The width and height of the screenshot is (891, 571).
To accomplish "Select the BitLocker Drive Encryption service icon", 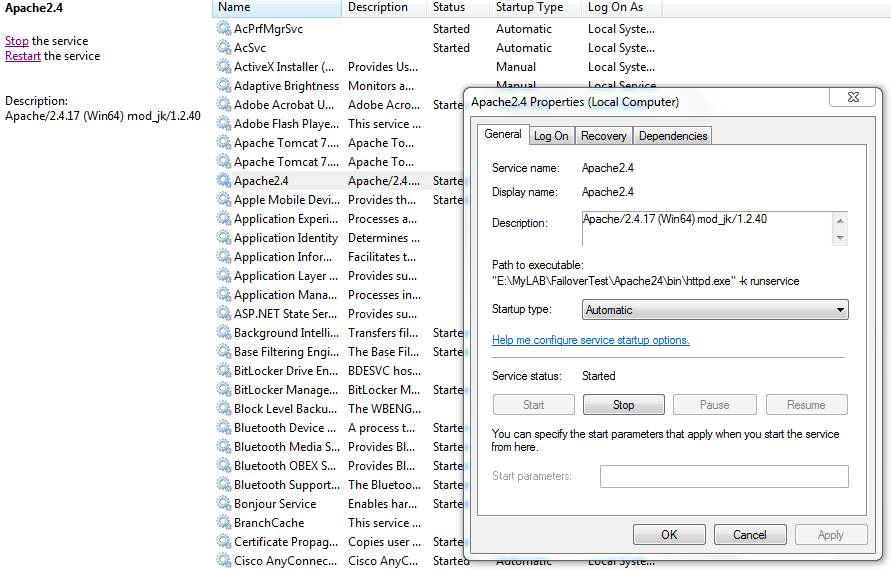I will click(x=223, y=370).
